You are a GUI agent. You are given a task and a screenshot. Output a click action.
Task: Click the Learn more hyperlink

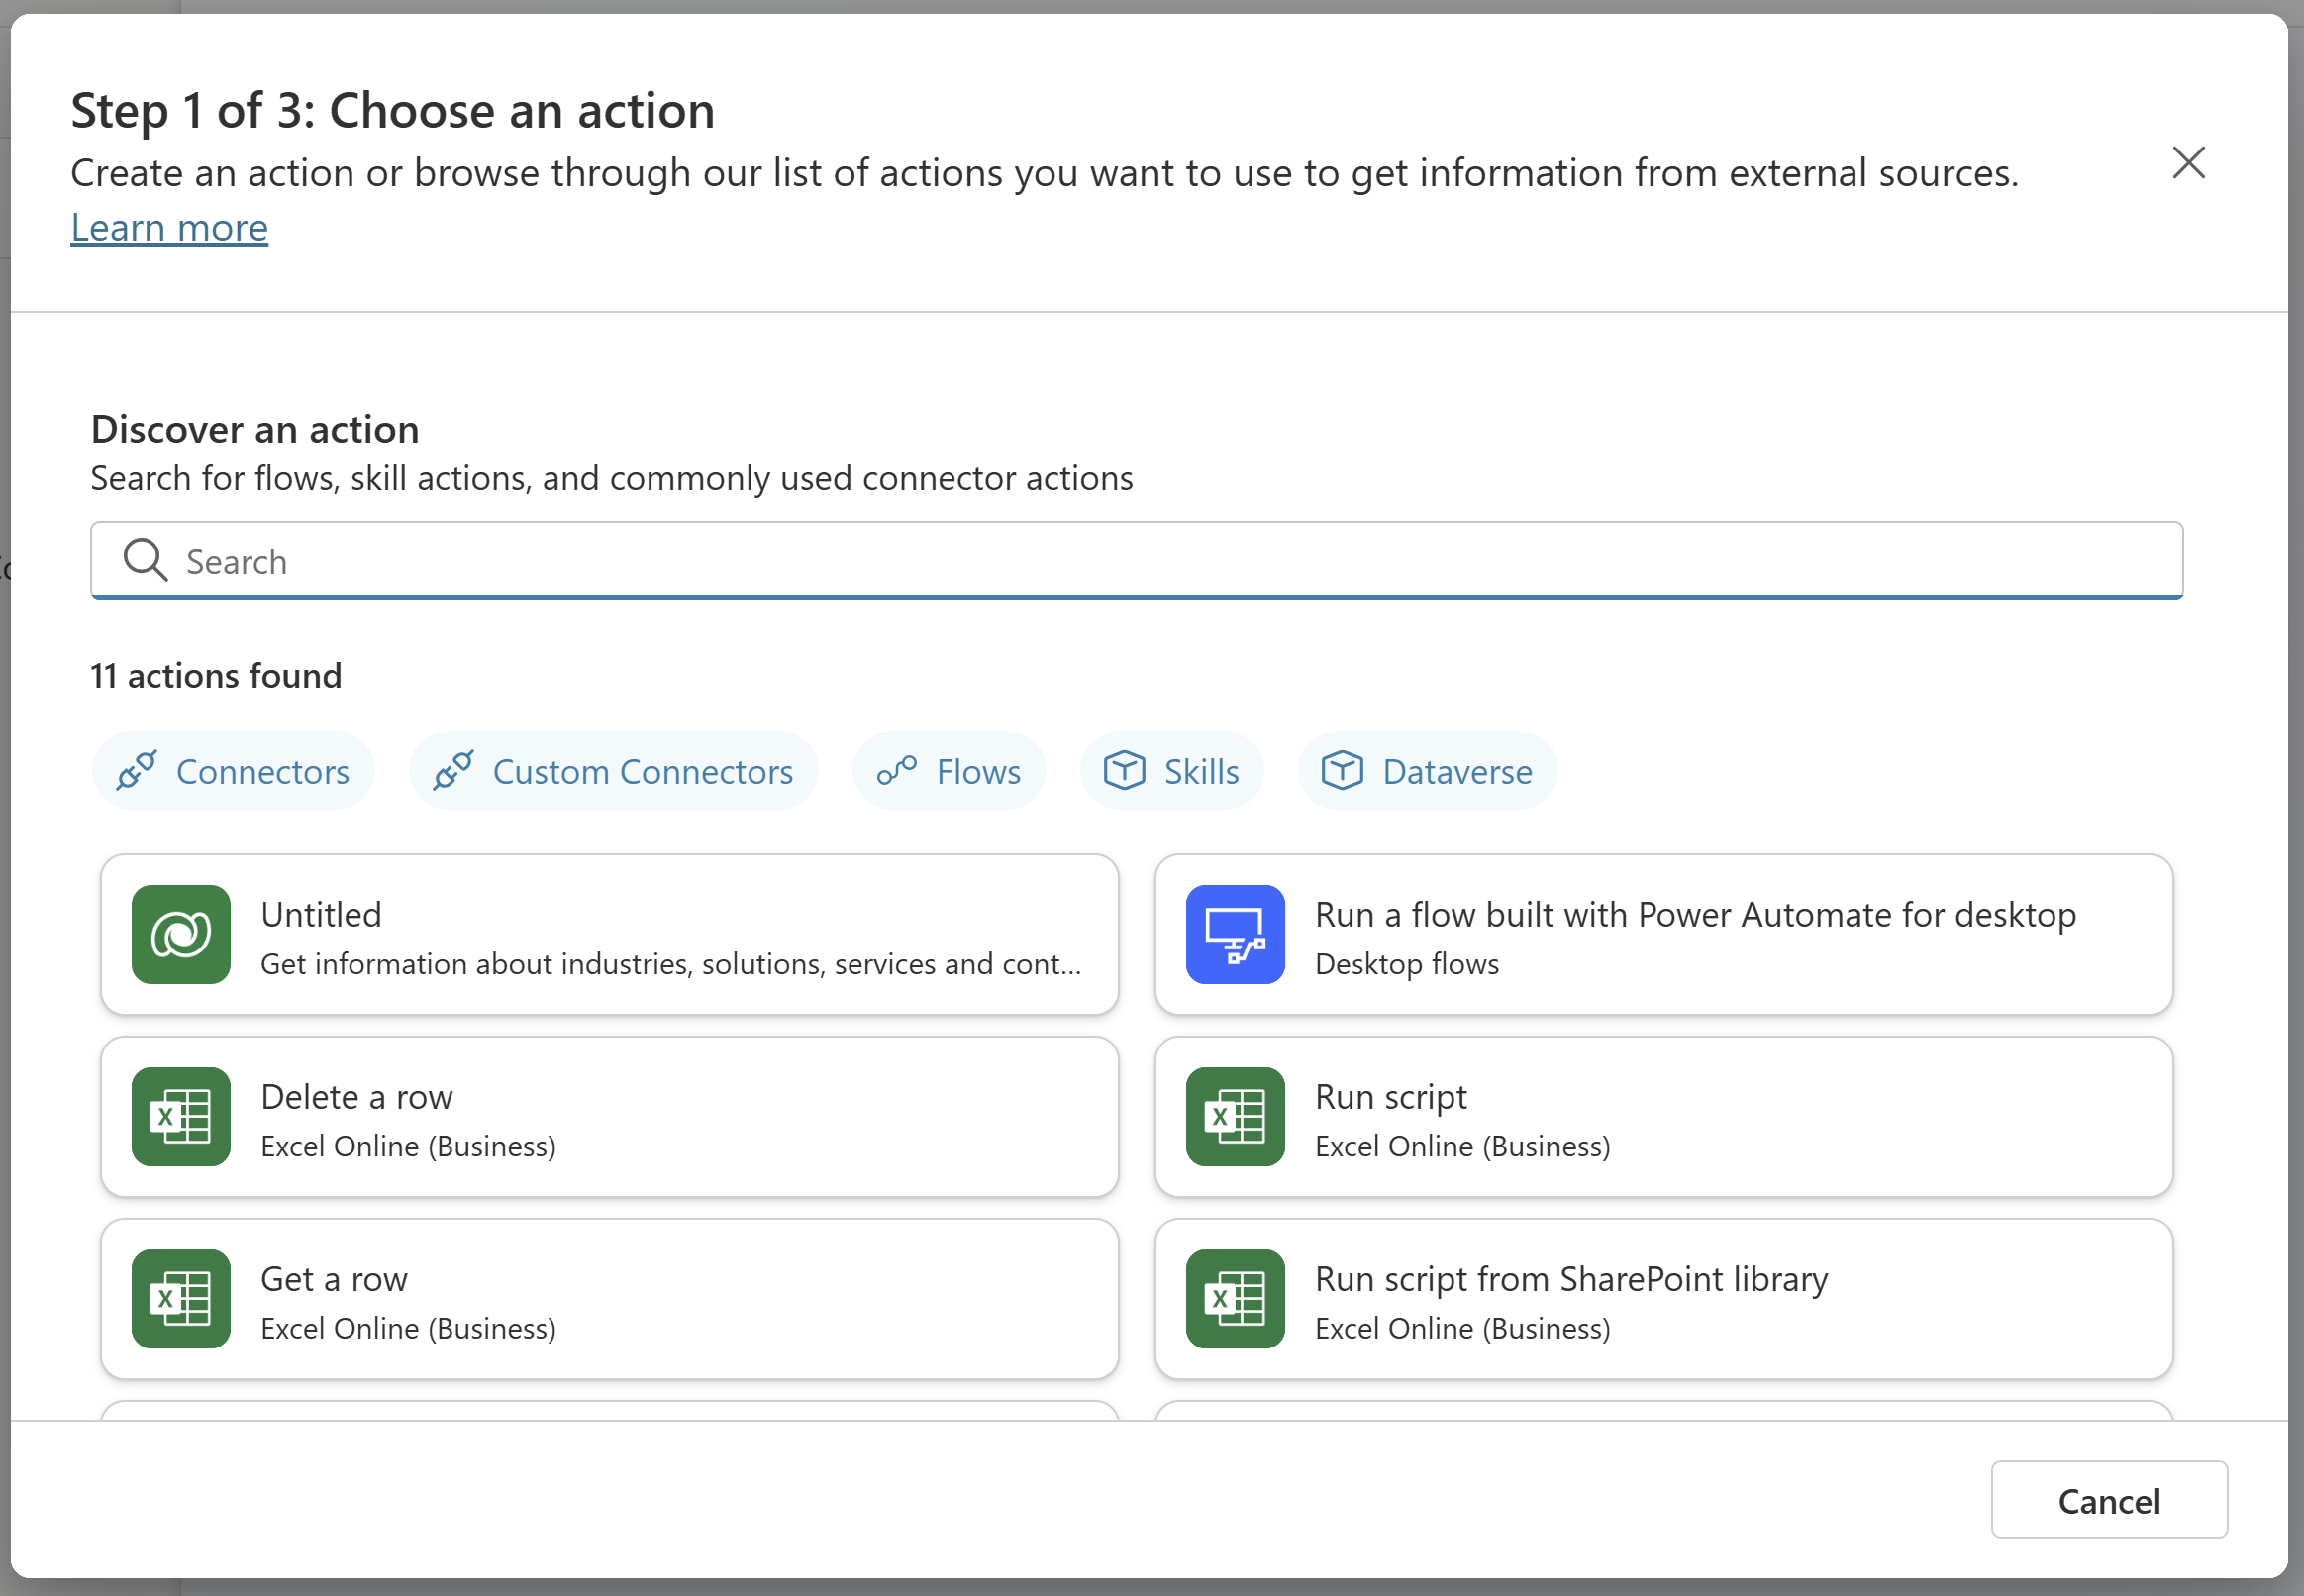tap(170, 226)
